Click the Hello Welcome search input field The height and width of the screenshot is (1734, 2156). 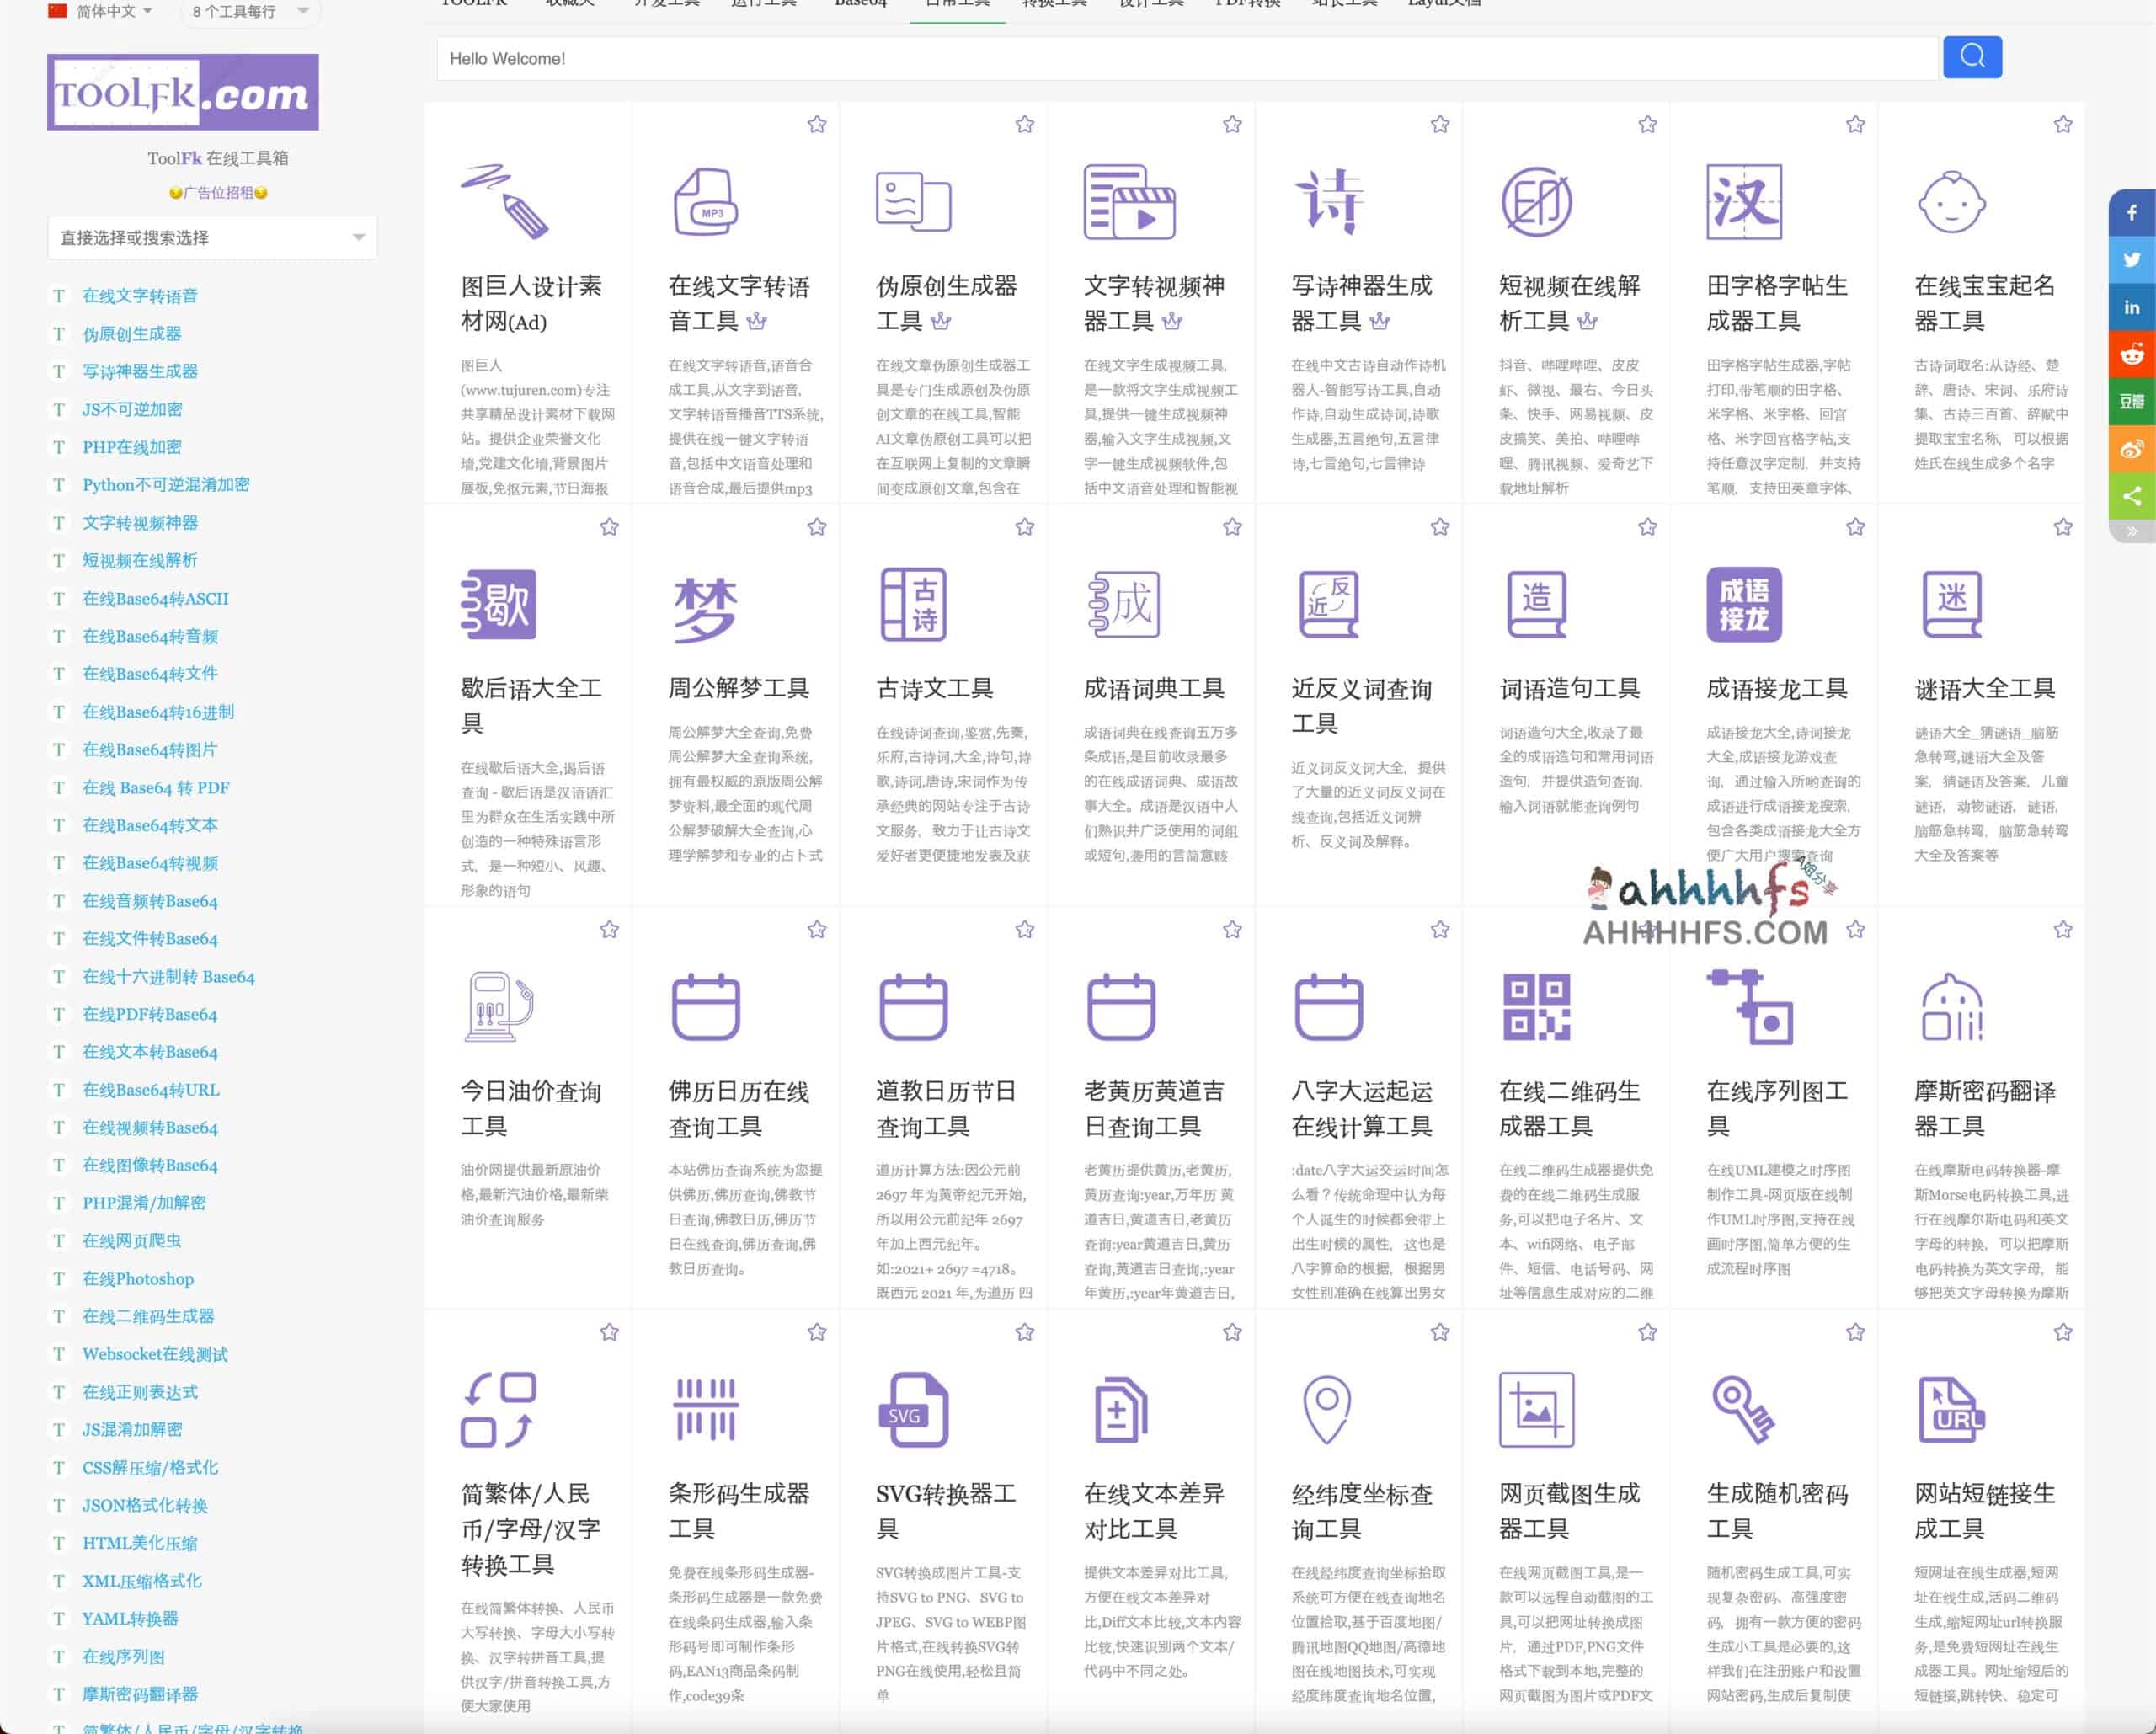tap(1186, 59)
